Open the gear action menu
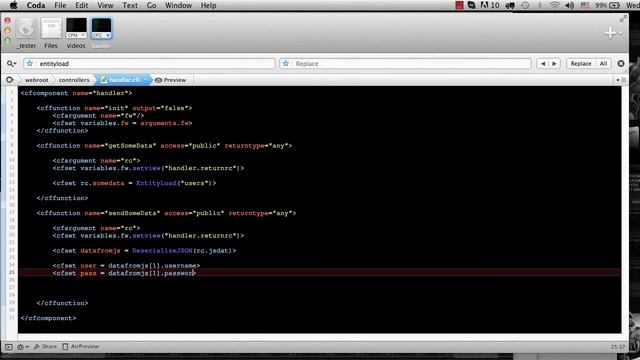640x360 pixels. (22, 347)
